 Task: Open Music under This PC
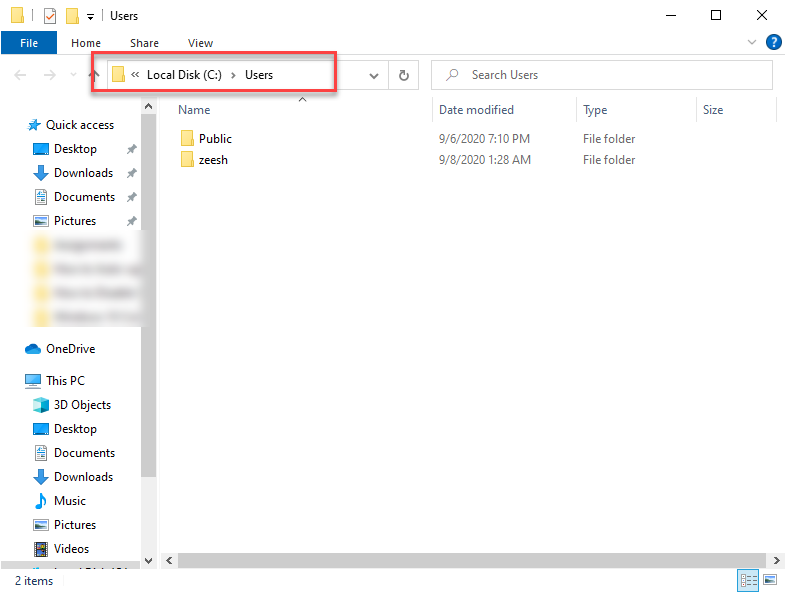coord(70,501)
